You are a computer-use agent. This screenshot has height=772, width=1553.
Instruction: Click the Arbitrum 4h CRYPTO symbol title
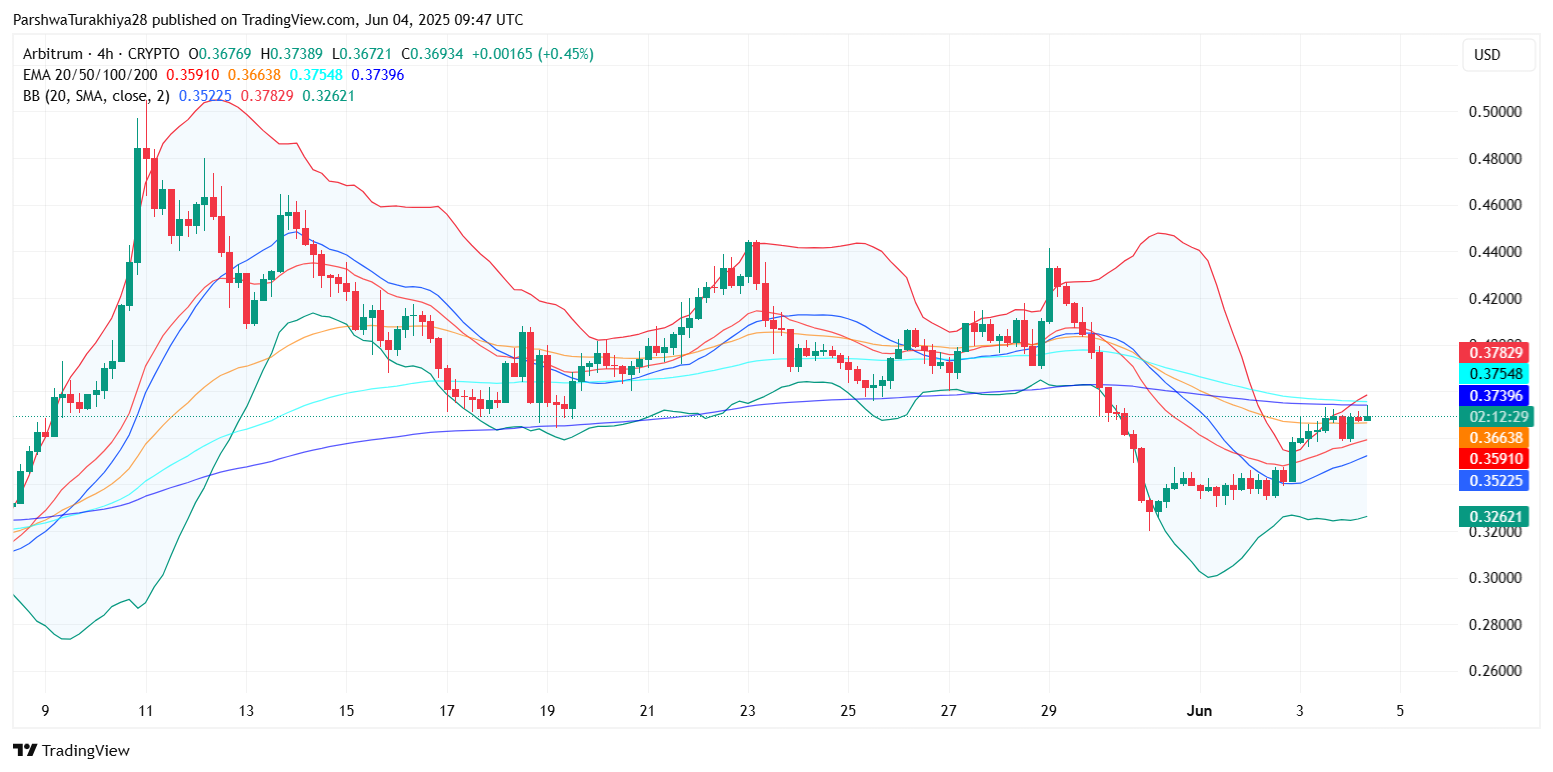(100, 54)
